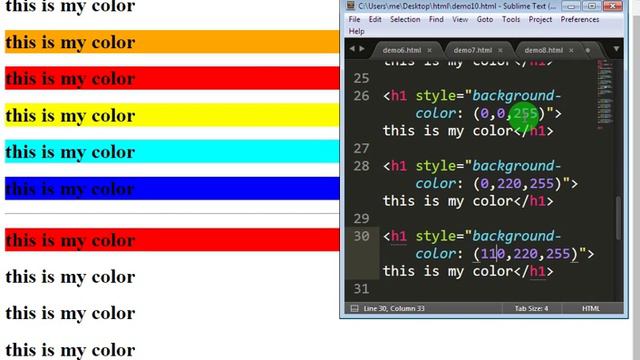Click line number 26 in the gutter

click(x=361, y=96)
